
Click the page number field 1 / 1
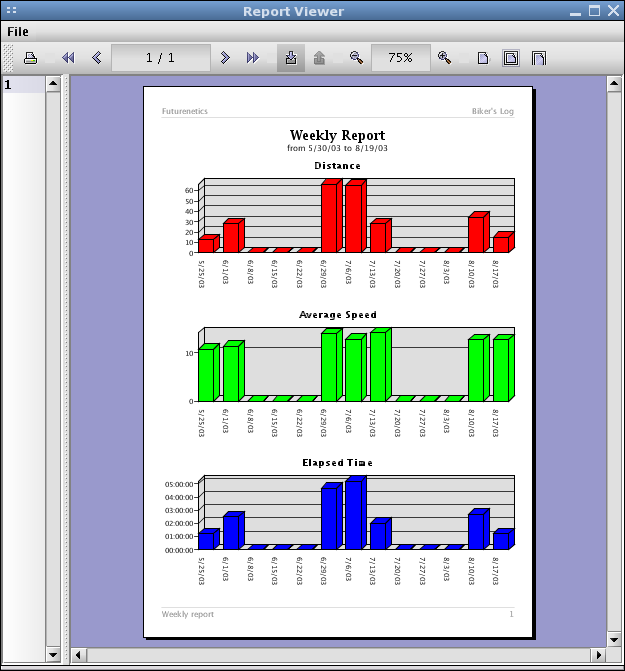pyautogui.click(x=161, y=58)
